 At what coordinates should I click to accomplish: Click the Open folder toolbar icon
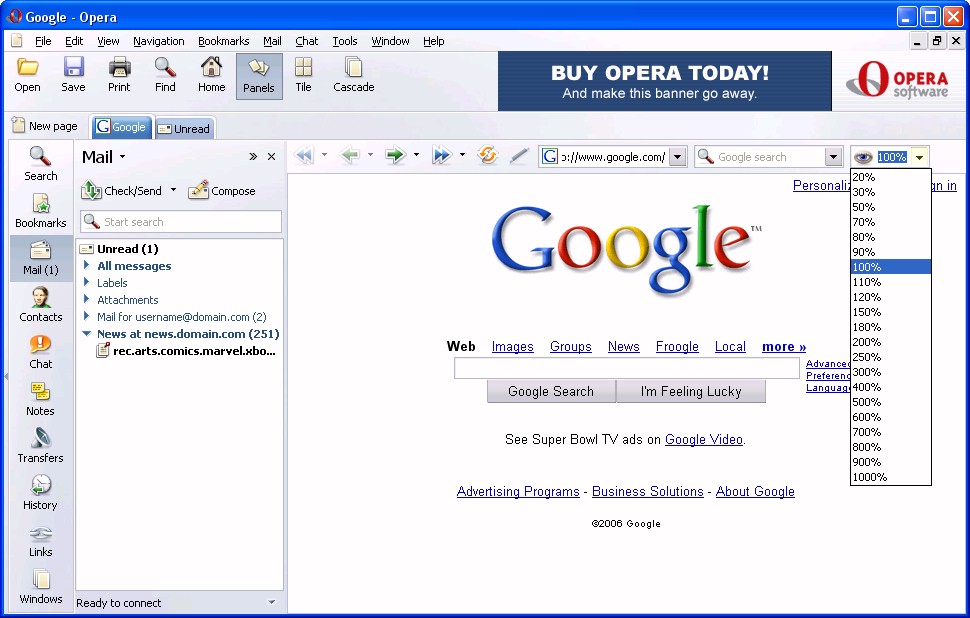click(x=27, y=67)
